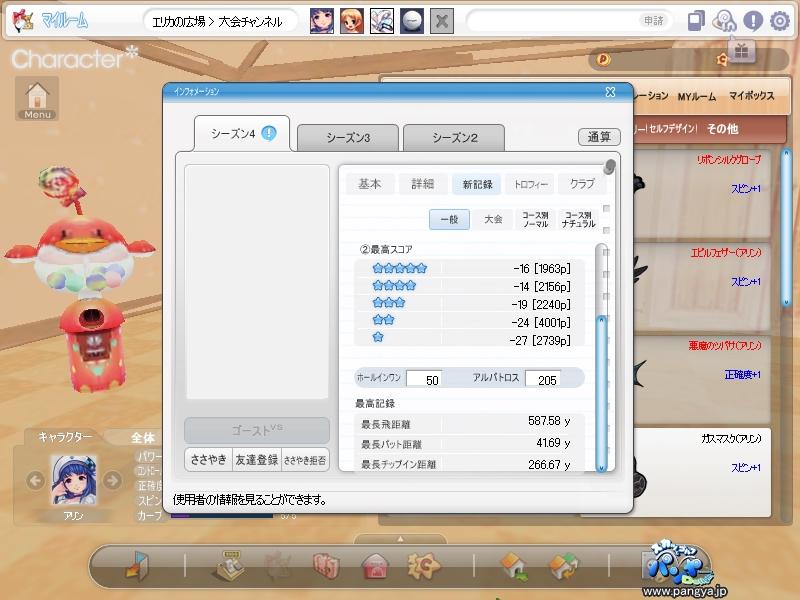
Task: Open the トロフィー tab
Action: (x=531, y=184)
